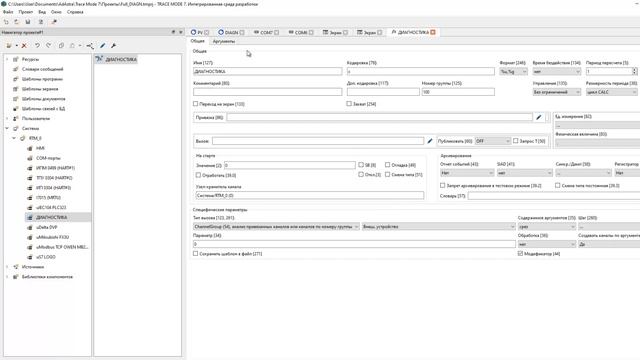Select ДИАГНОСТИКА item in the navigator right pane
The image size is (640, 360).
117,60
